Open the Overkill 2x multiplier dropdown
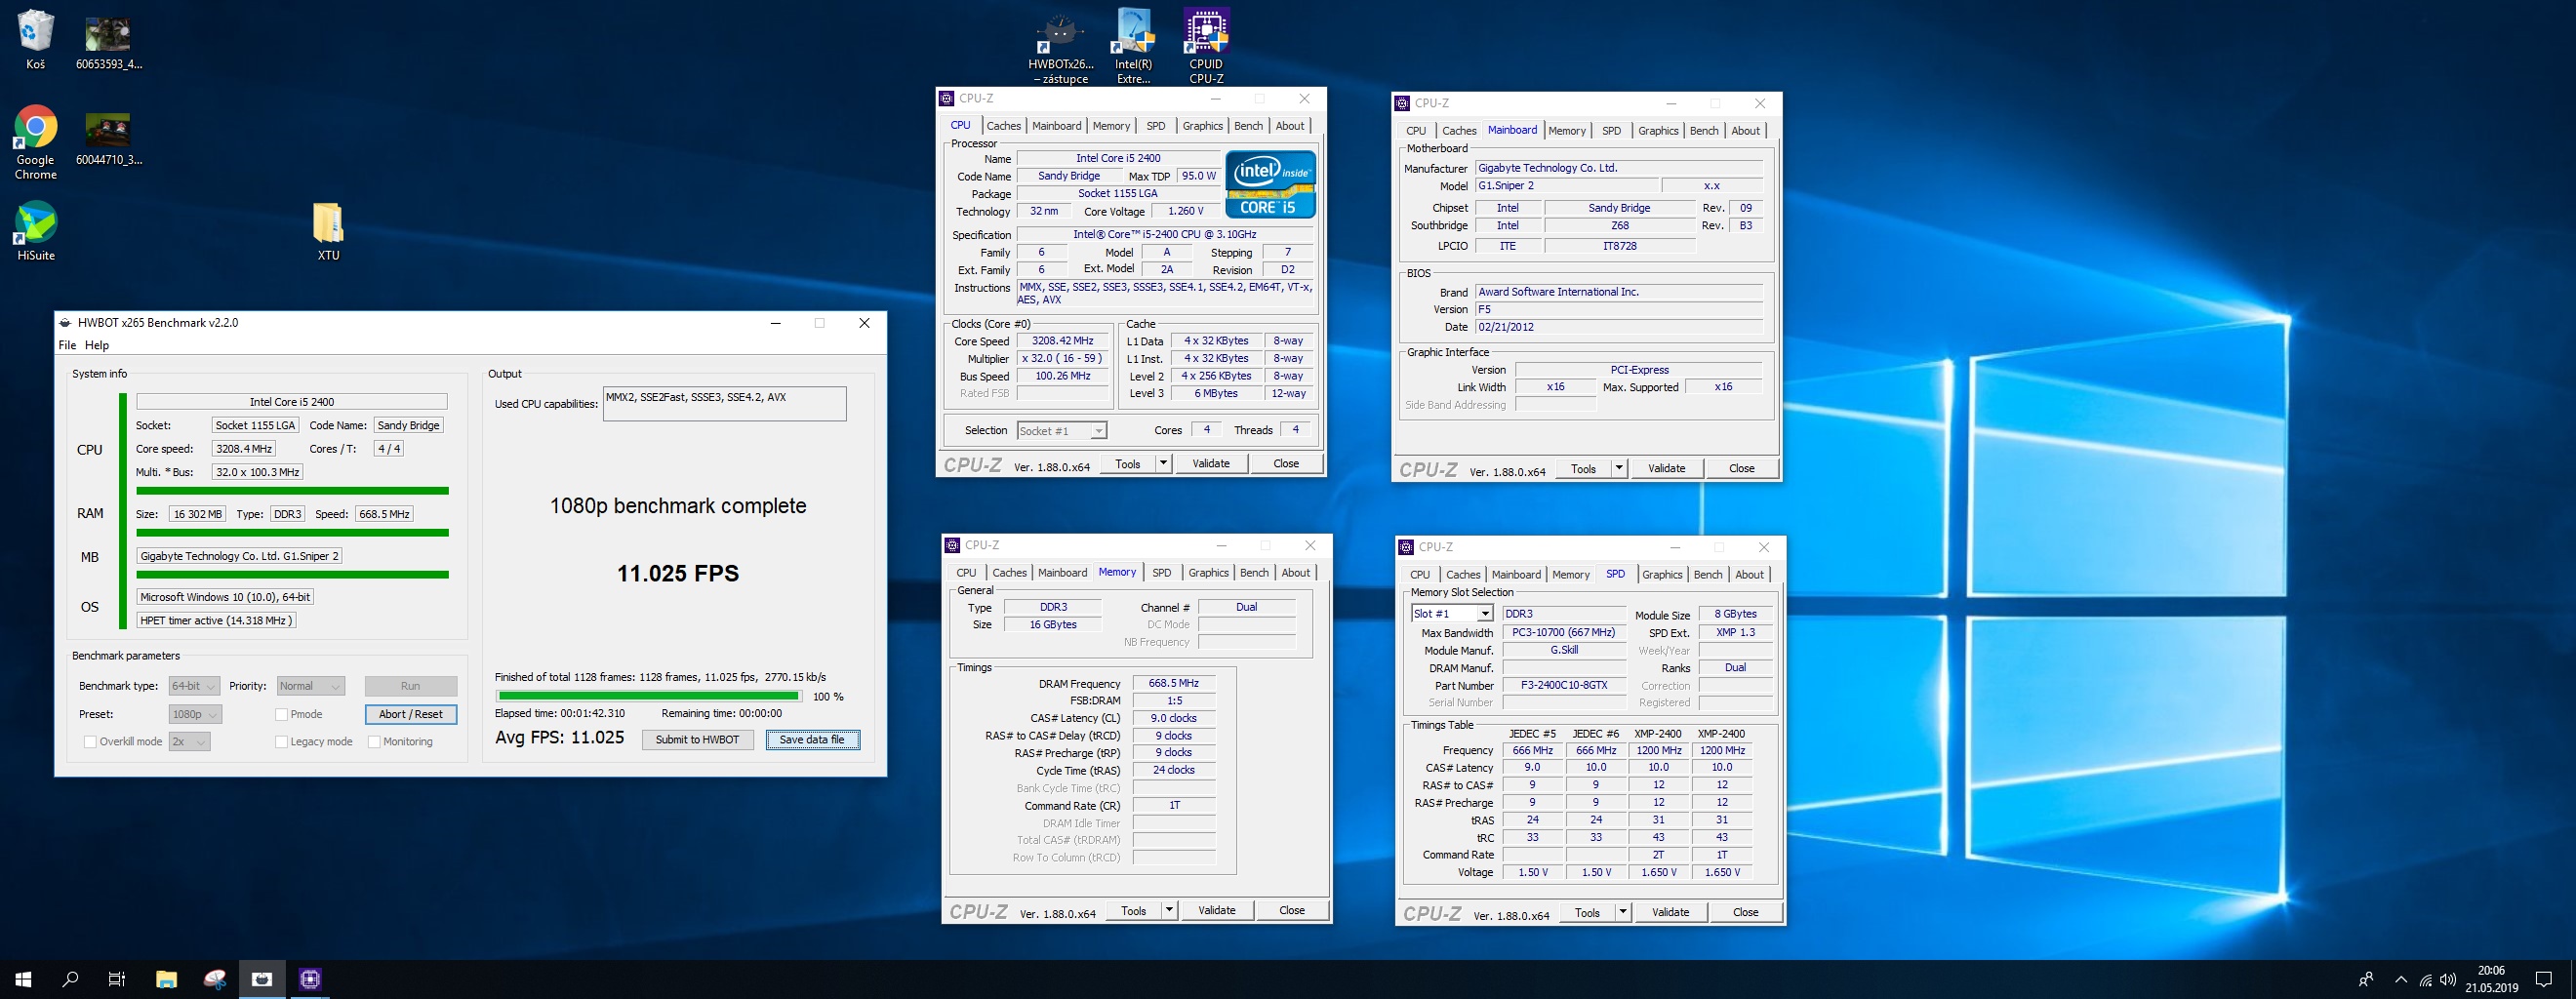 189,742
